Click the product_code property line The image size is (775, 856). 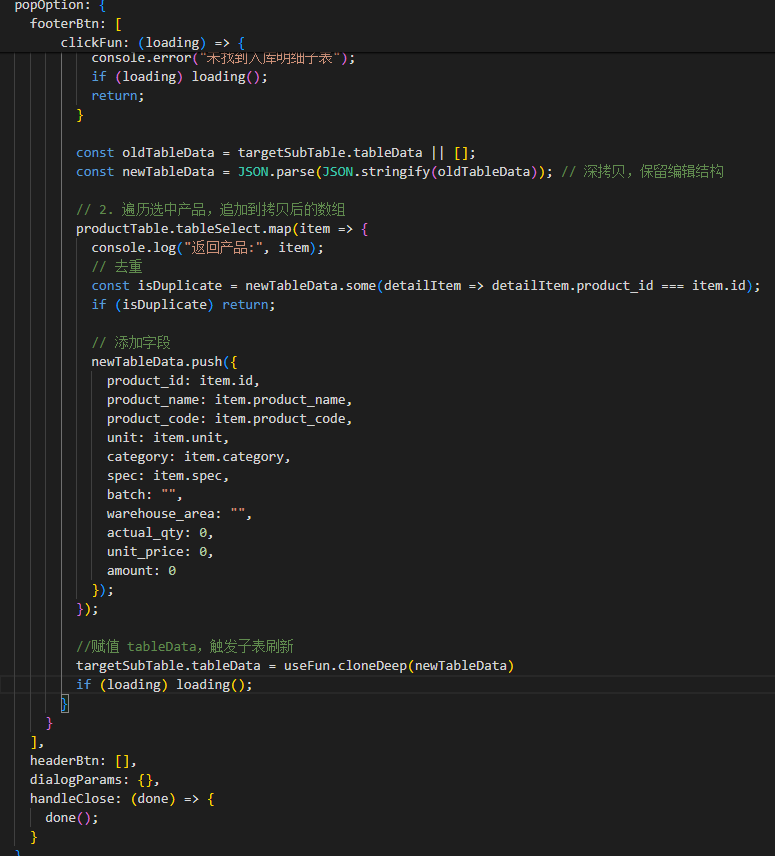pyautogui.click(x=229, y=419)
